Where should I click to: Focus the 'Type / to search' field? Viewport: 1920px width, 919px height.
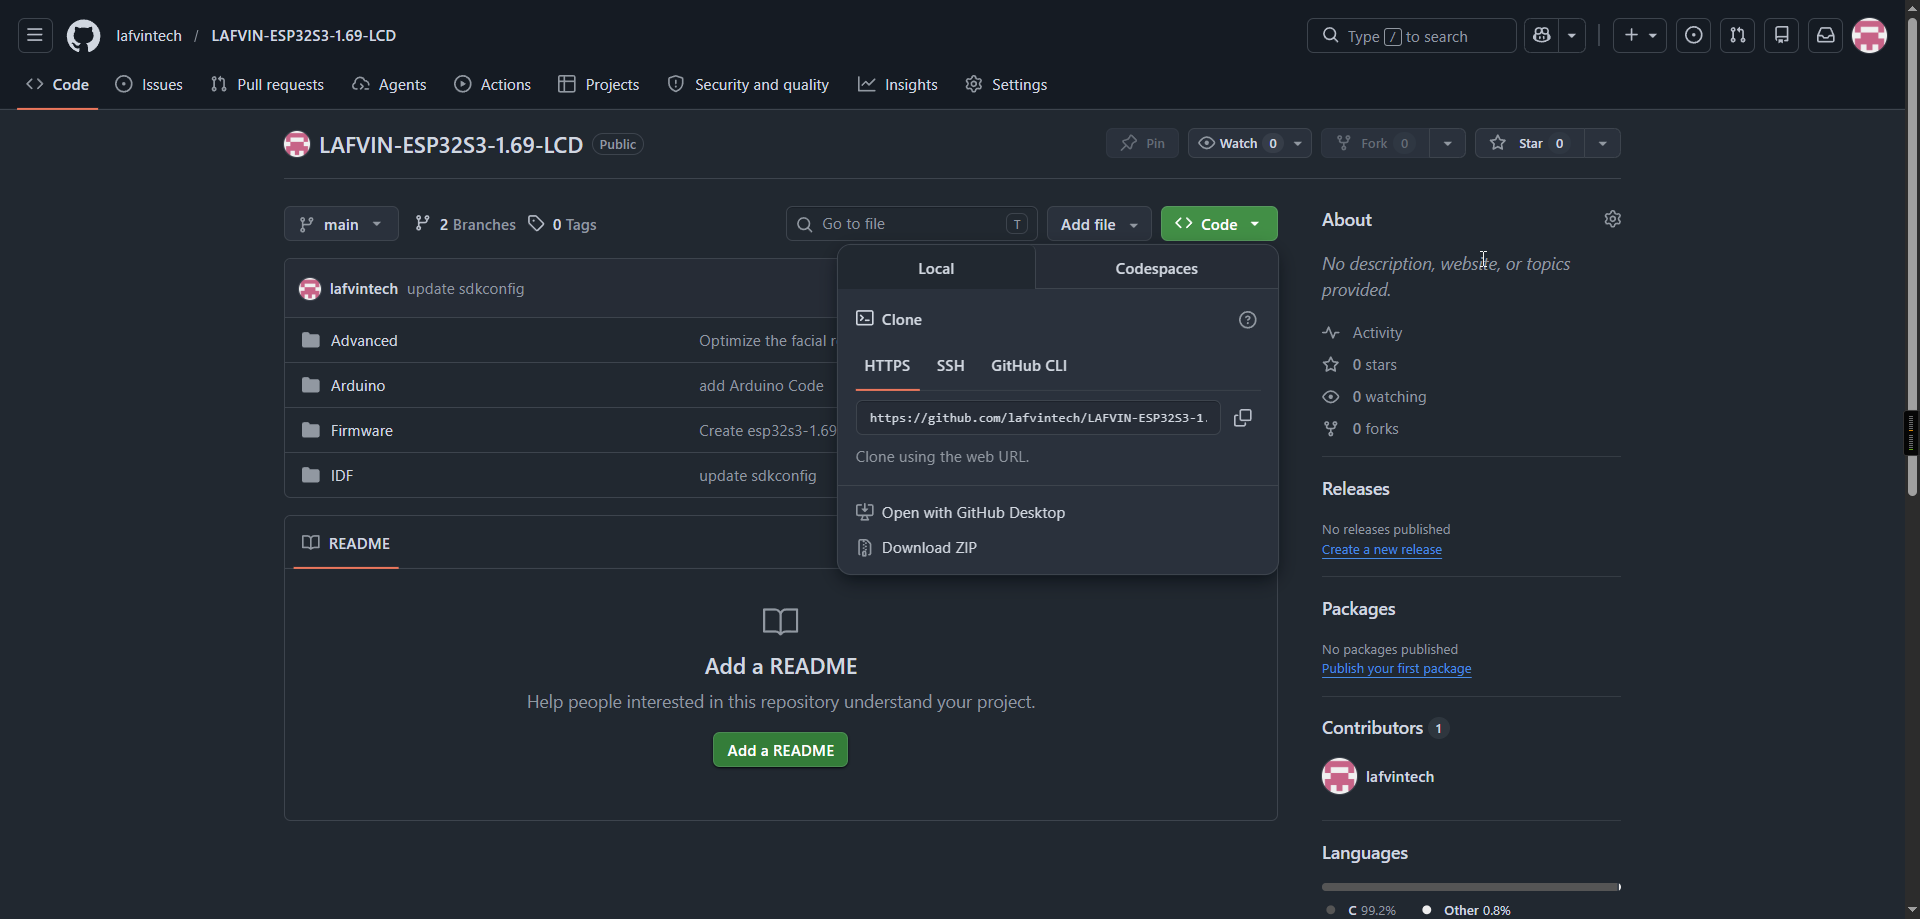coord(1411,36)
